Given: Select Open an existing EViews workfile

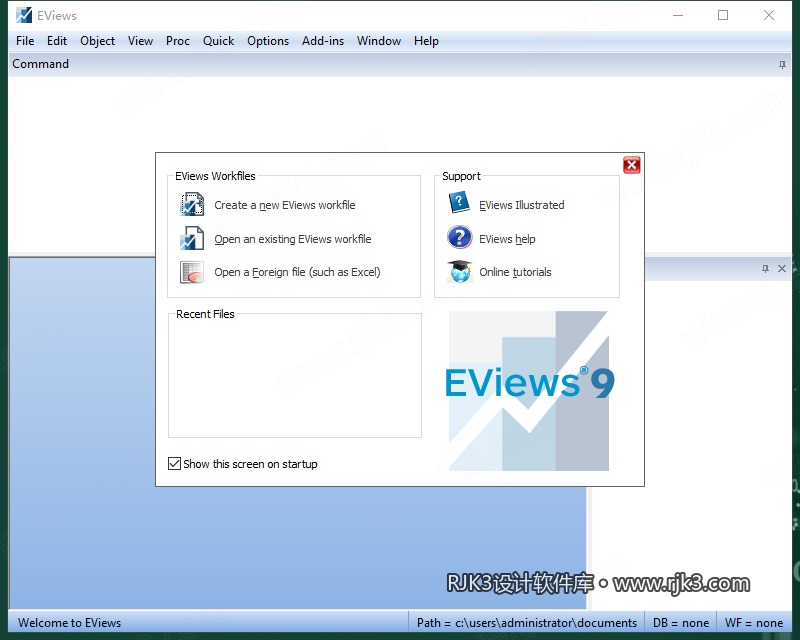Looking at the screenshot, I should [x=293, y=239].
